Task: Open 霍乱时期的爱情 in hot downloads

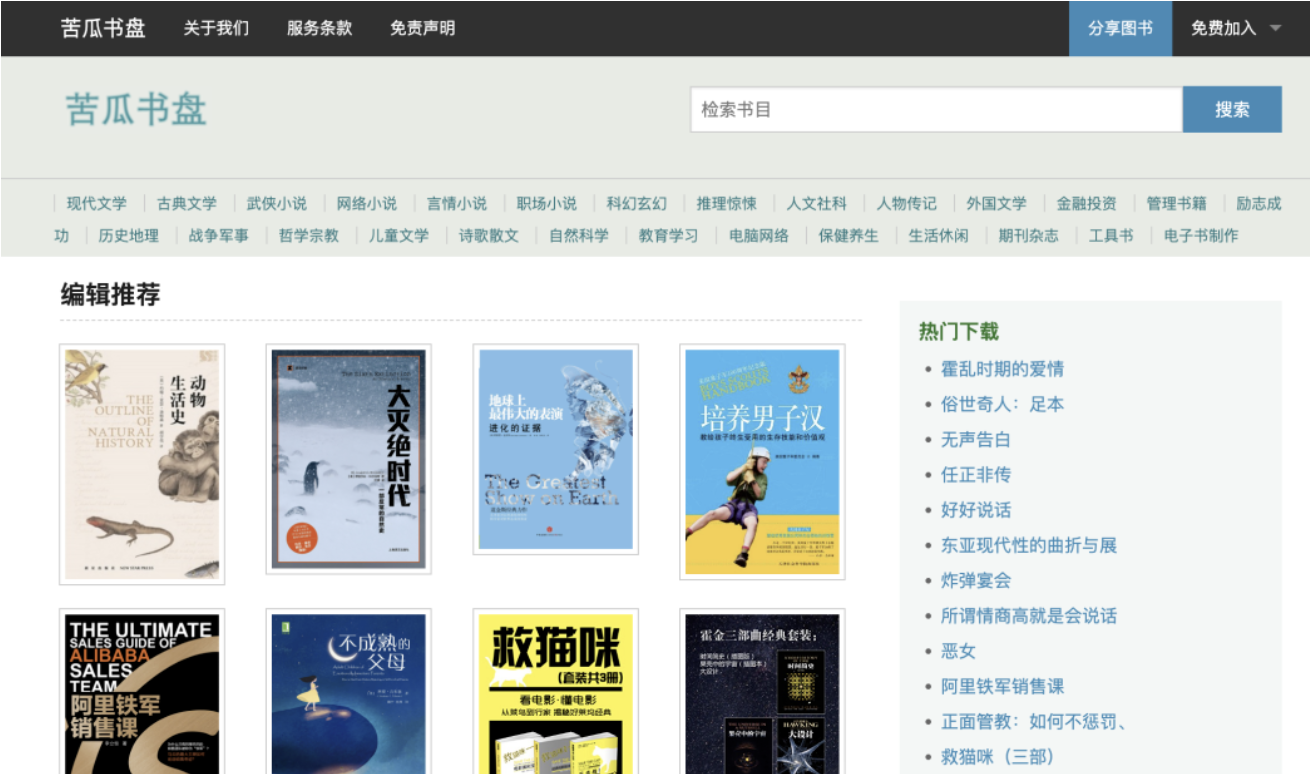Action: [x=1002, y=369]
